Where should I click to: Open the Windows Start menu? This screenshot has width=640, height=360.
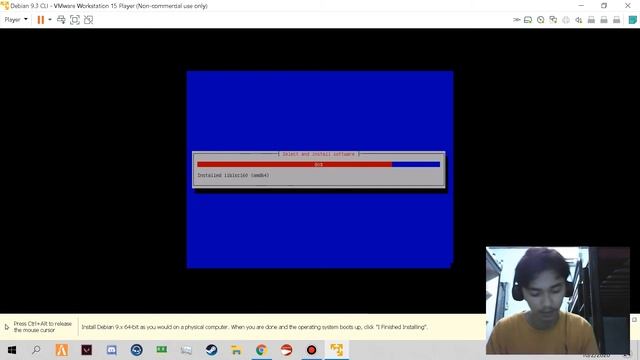pyautogui.click(x=12, y=350)
